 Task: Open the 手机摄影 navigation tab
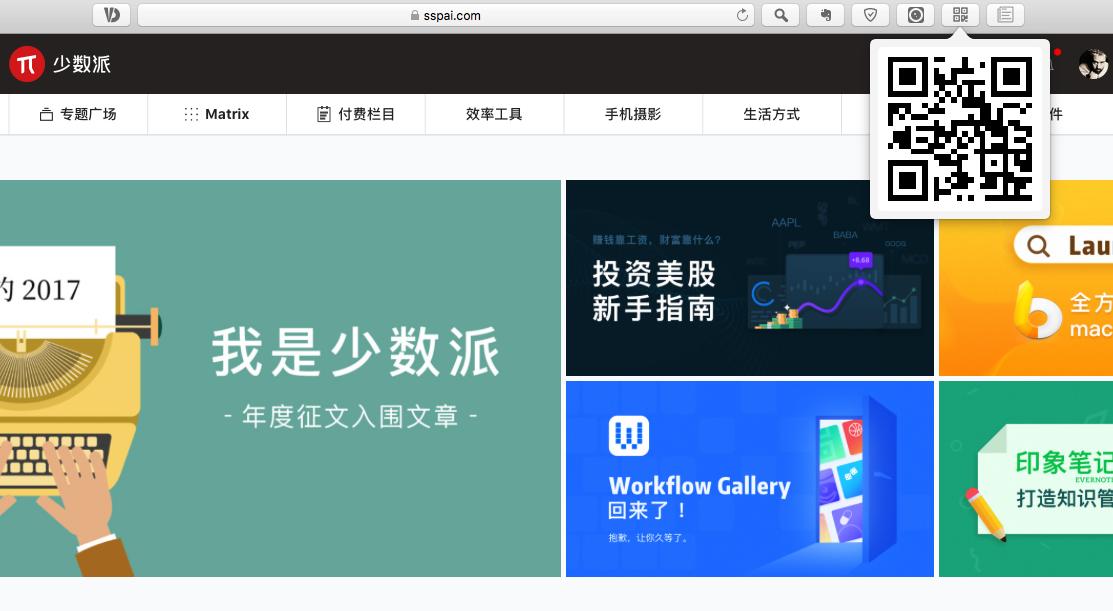(633, 114)
